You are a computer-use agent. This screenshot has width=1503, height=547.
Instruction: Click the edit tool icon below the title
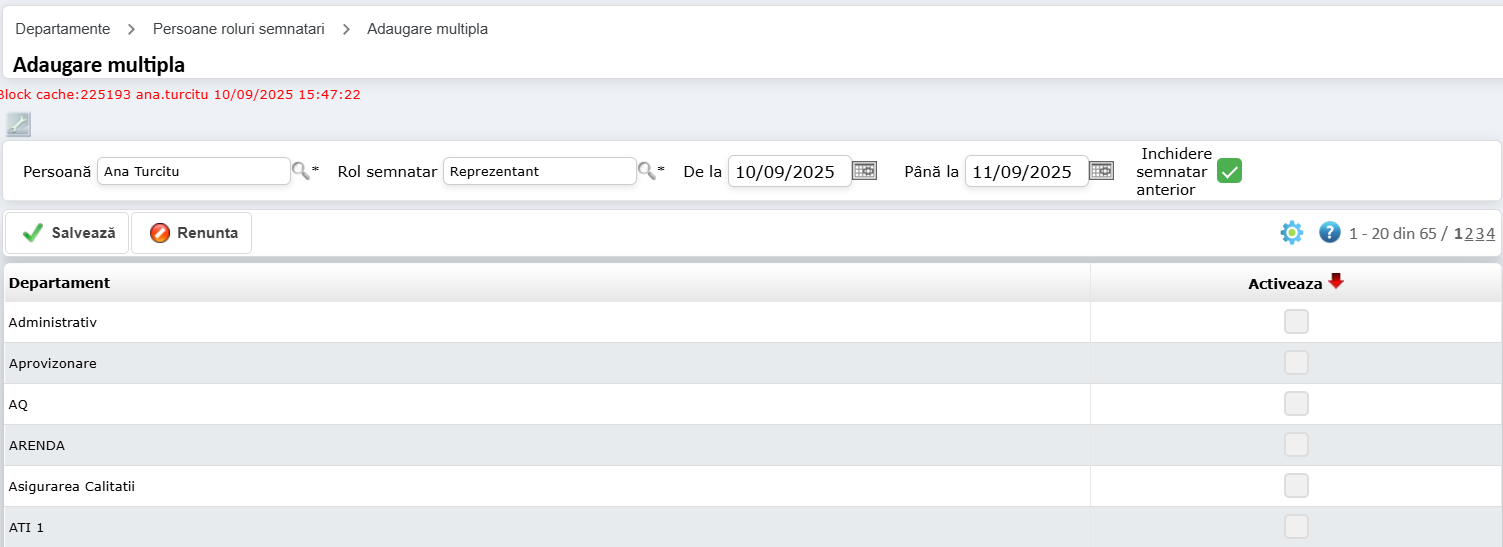point(18,124)
